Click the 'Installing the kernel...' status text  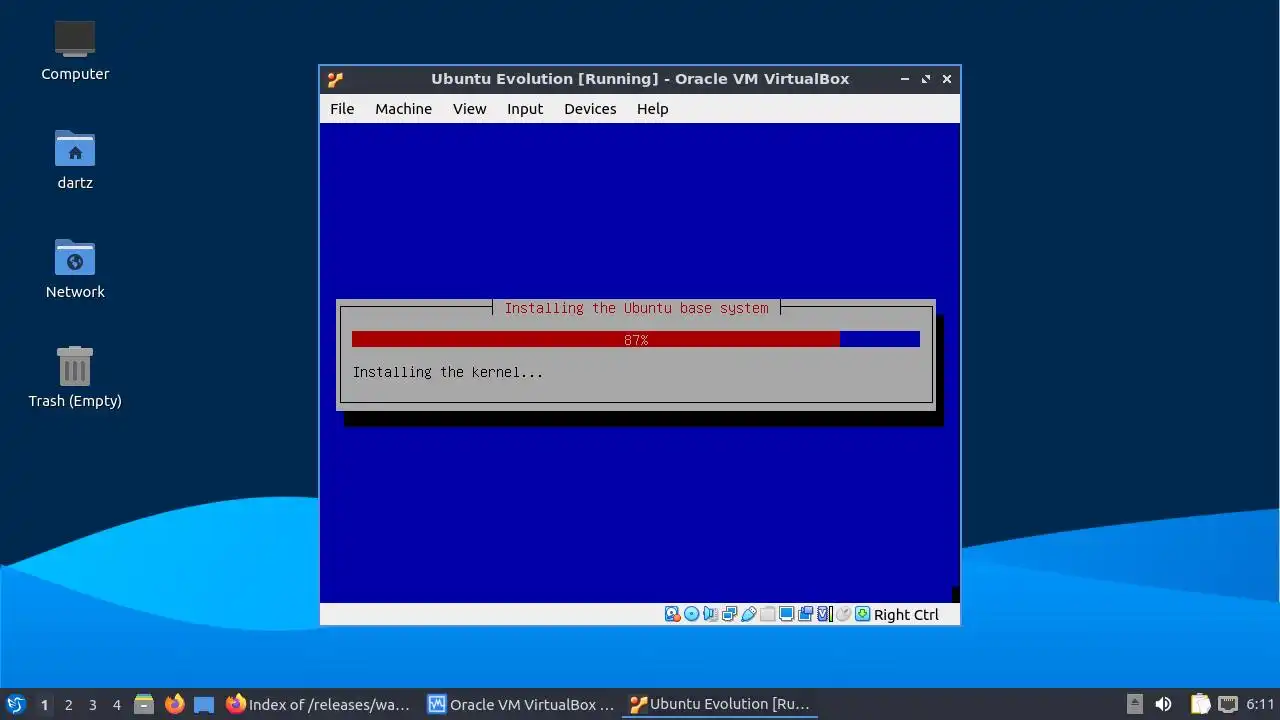[448, 372]
